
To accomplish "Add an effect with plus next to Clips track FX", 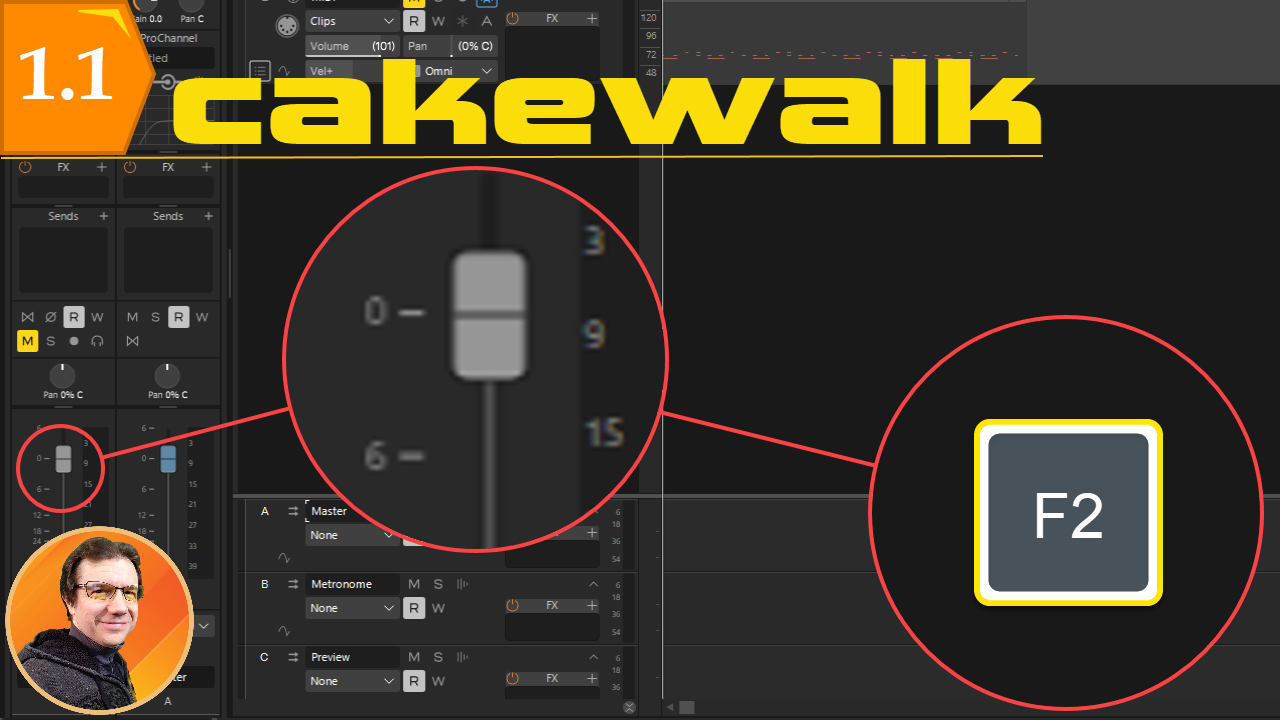I will coord(592,19).
